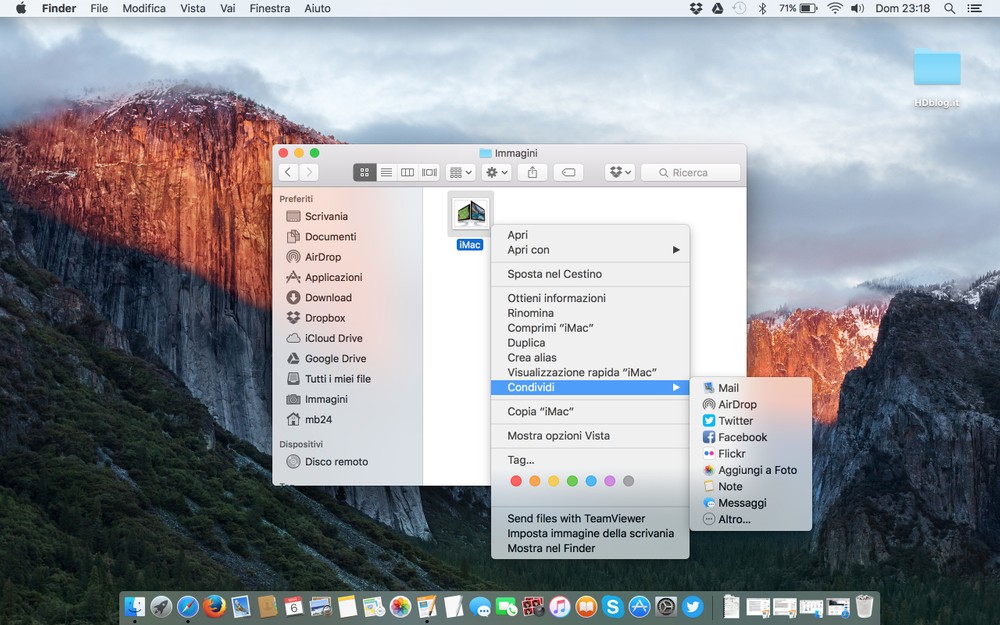
Task: Click the Share toolbar icon
Action: click(532, 172)
